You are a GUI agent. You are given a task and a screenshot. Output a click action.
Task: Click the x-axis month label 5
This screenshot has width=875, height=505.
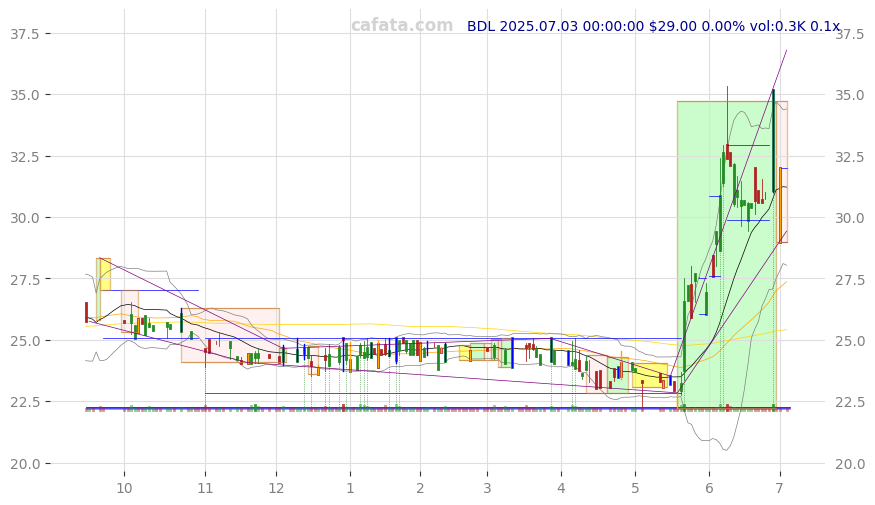[635, 488]
